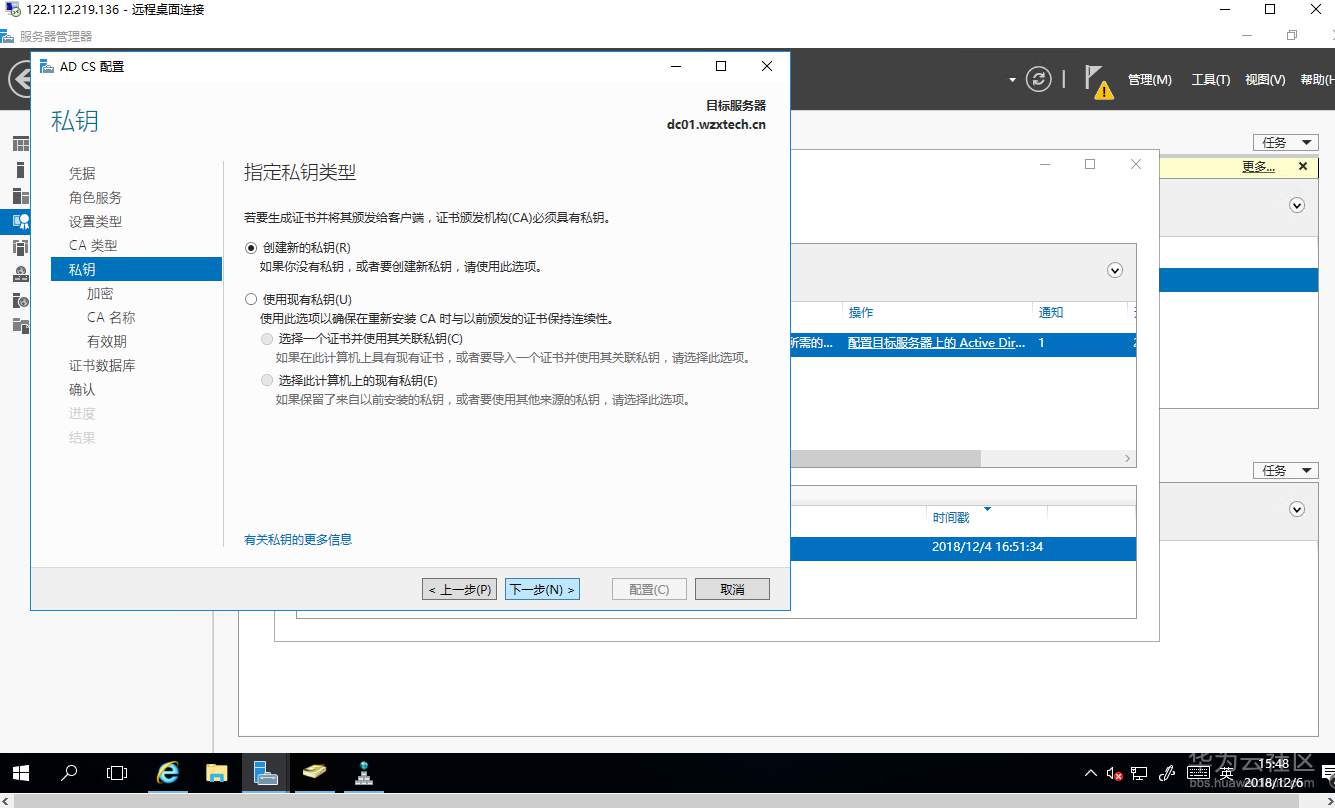Open File Explorer from the taskbar
The width and height of the screenshot is (1335, 808).
pyautogui.click(x=216, y=773)
